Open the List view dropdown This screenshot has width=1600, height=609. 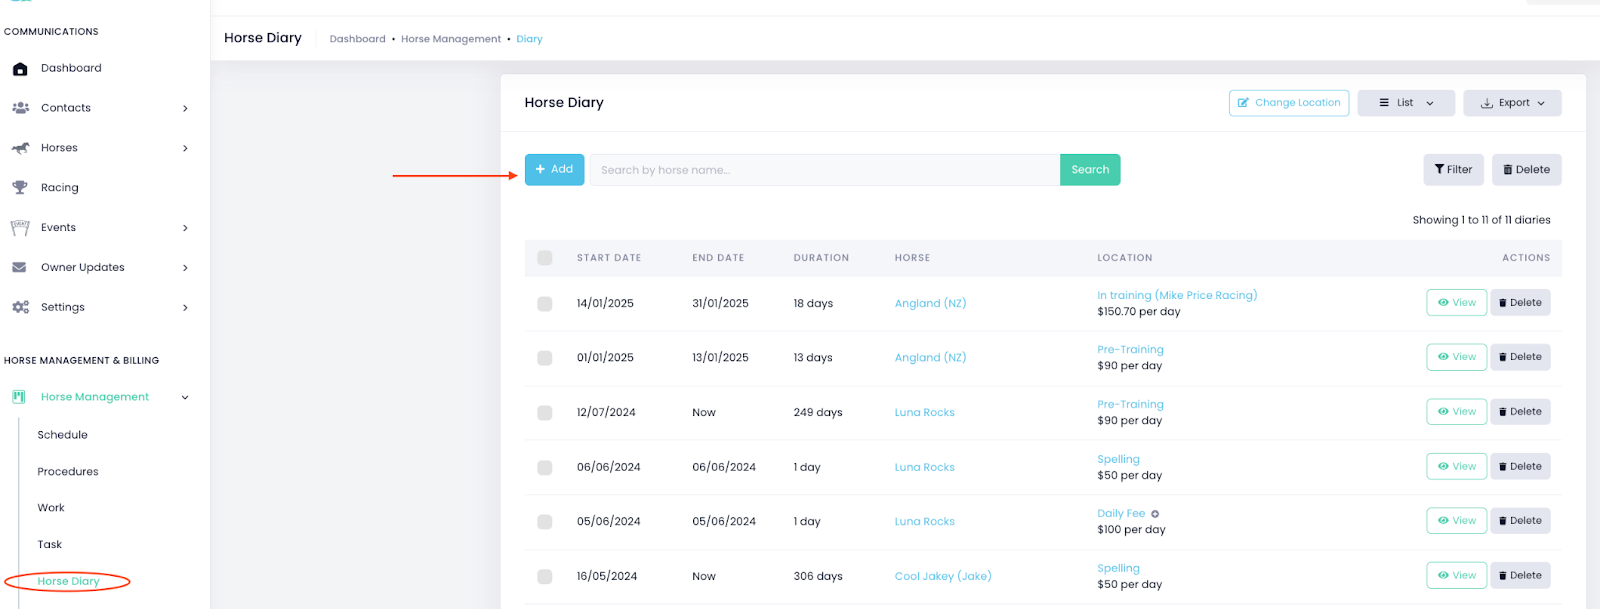[1405, 103]
